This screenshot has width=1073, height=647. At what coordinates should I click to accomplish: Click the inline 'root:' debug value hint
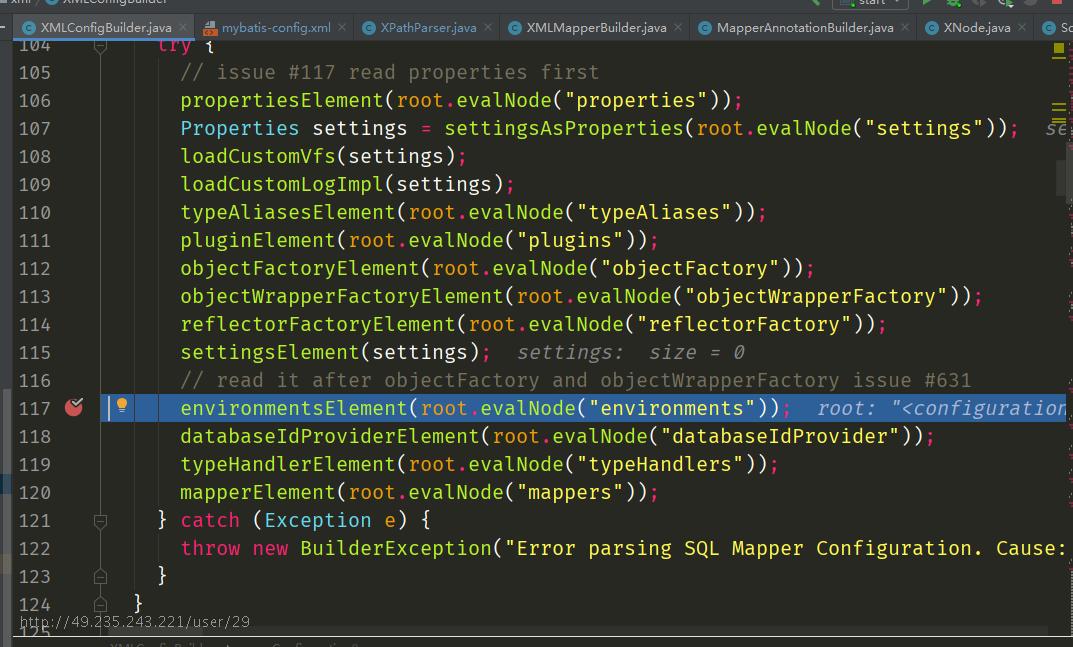pos(942,409)
